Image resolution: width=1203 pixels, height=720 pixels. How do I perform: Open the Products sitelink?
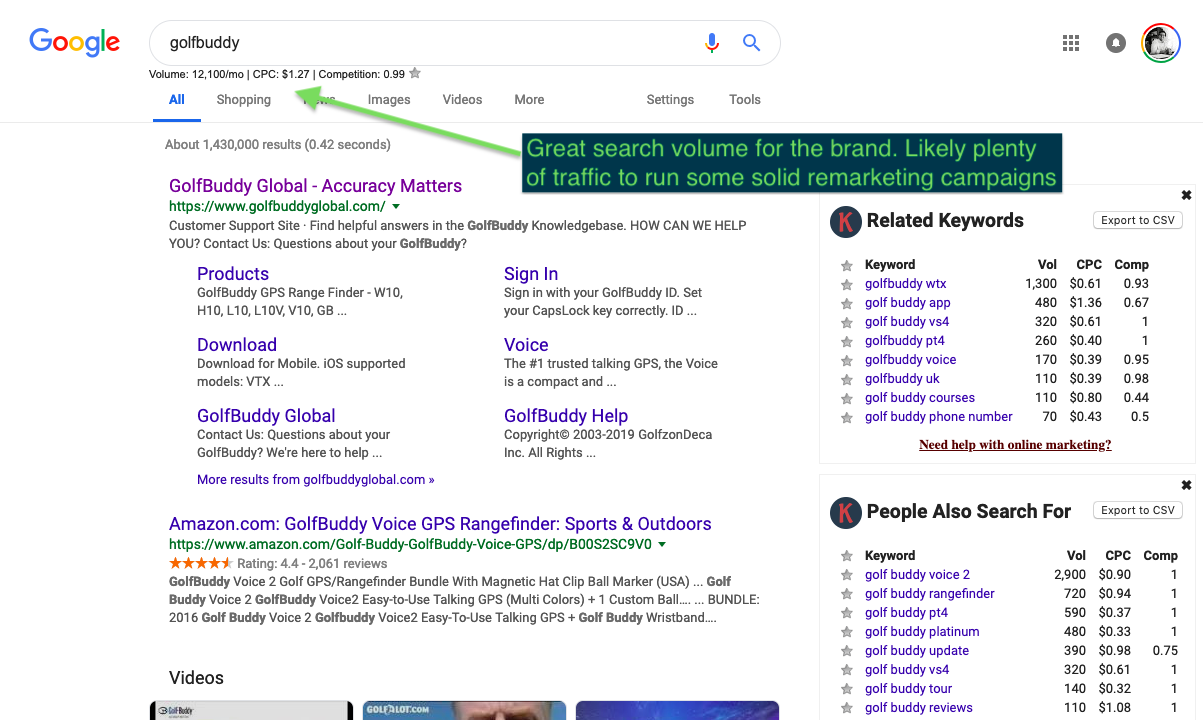pos(233,274)
